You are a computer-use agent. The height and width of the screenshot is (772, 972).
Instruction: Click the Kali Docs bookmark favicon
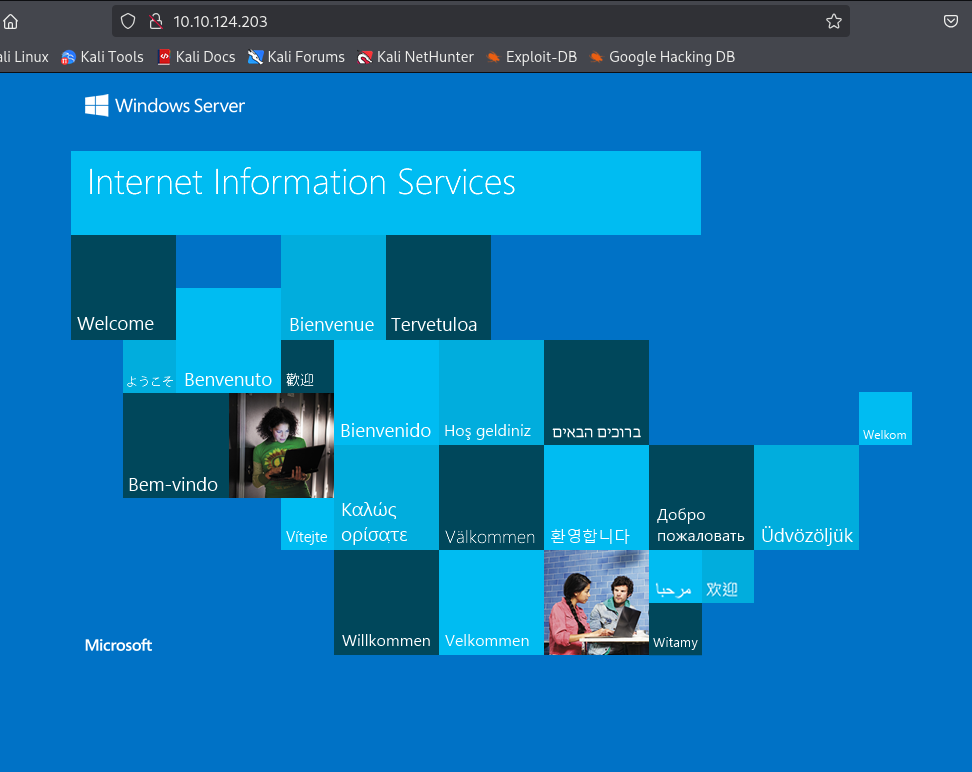[164, 57]
